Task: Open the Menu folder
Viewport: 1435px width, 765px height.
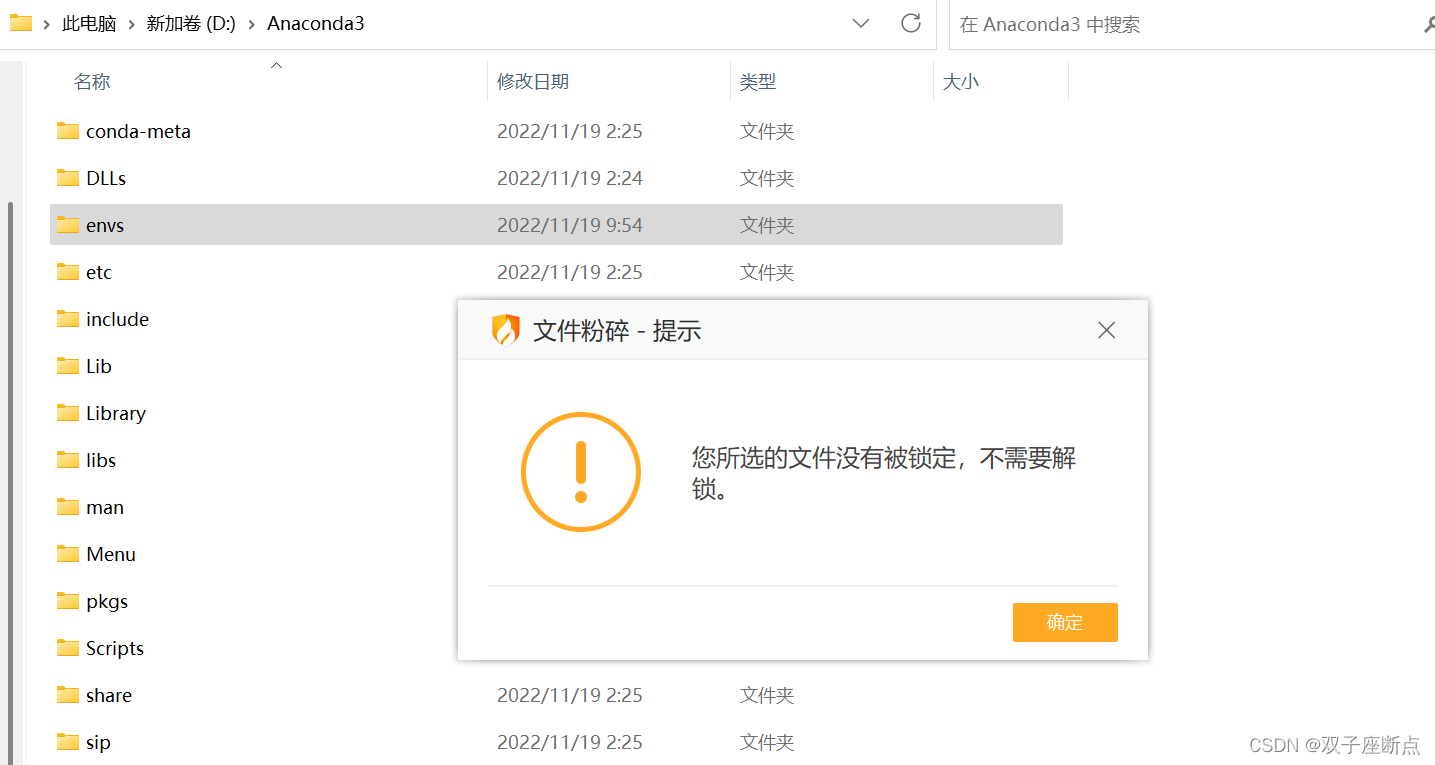Action: (x=110, y=554)
